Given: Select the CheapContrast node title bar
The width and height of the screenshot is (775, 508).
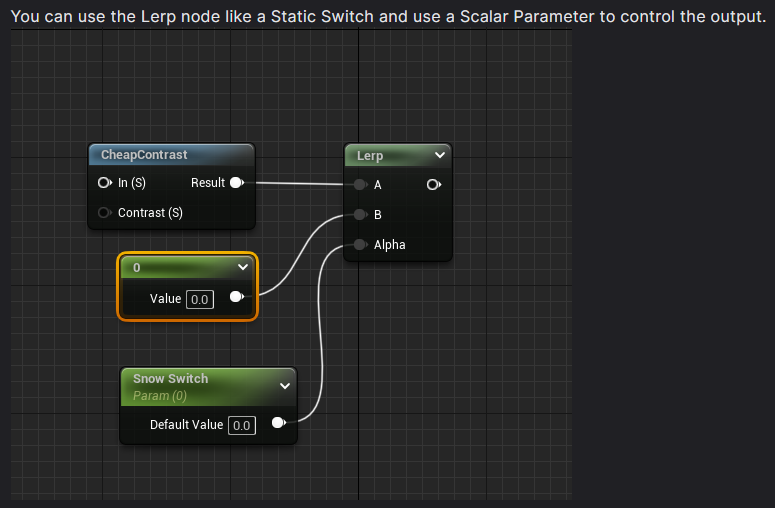Looking at the screenshot, I should coord(172,155).
